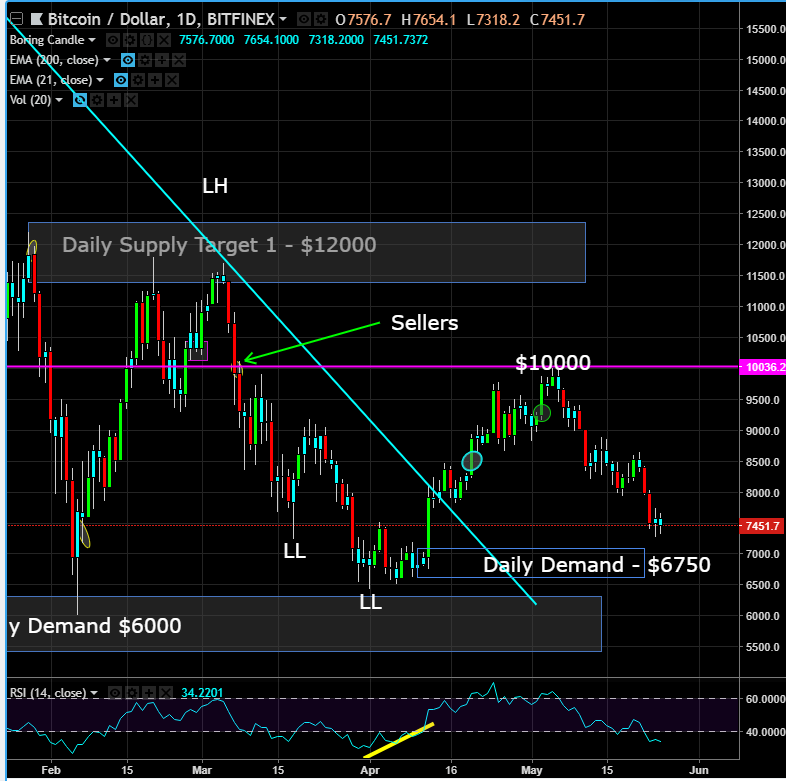Collapse the chart legend with the minus box
Viewport: 786px width, 781px height.
coord(17,19)
